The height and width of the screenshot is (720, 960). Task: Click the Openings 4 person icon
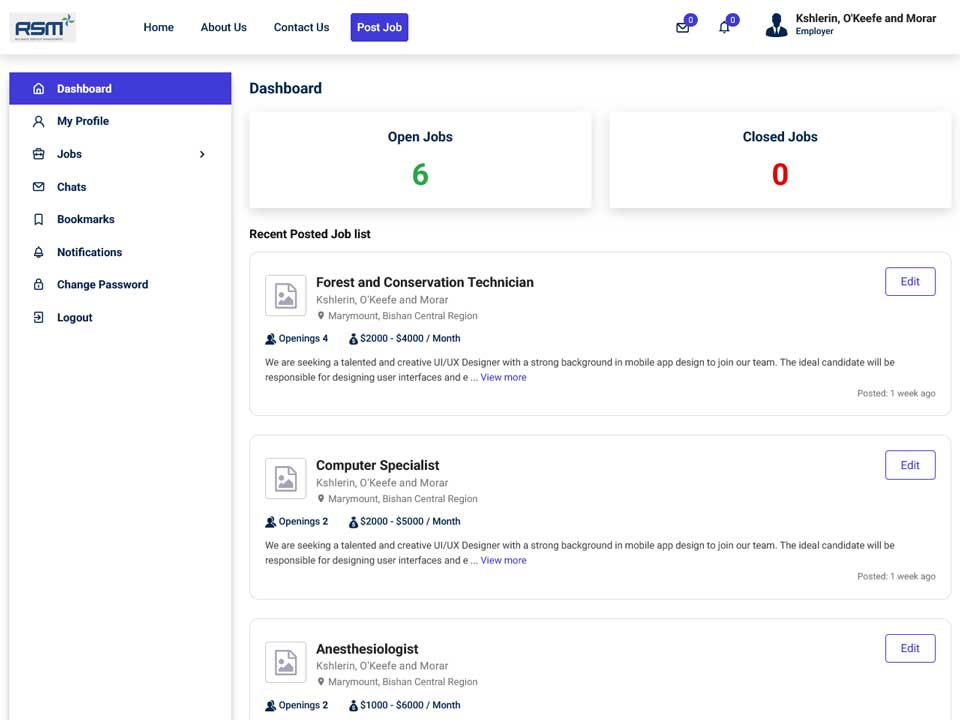[271, 339]
